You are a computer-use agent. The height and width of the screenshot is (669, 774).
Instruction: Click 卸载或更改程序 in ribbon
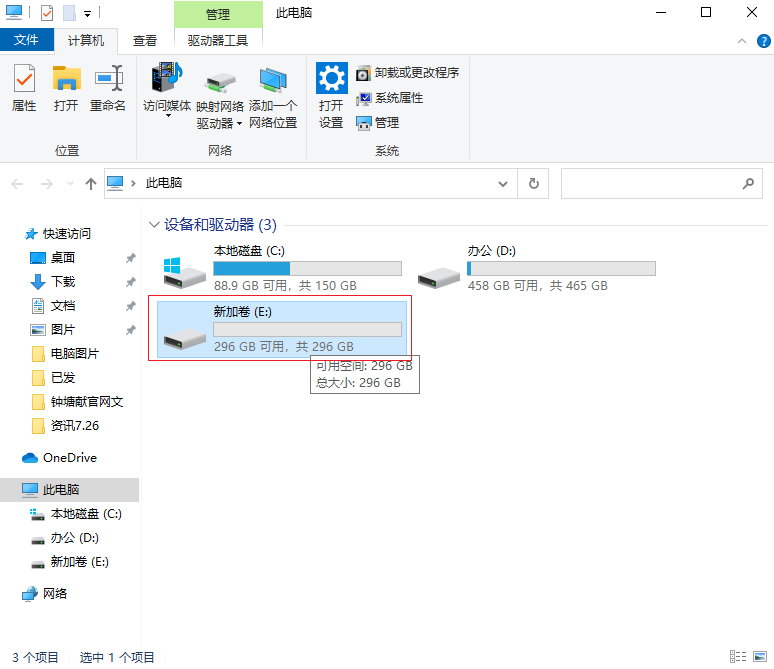408,73
